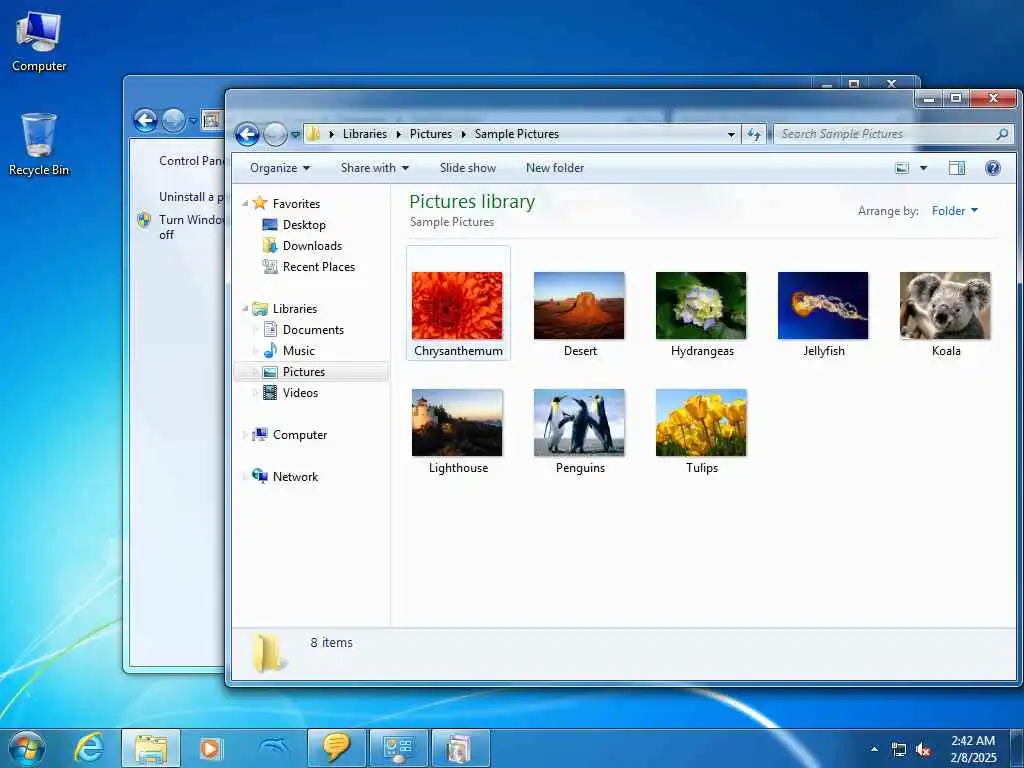Expand the address bar history dropdown arrow

(731, 135)
